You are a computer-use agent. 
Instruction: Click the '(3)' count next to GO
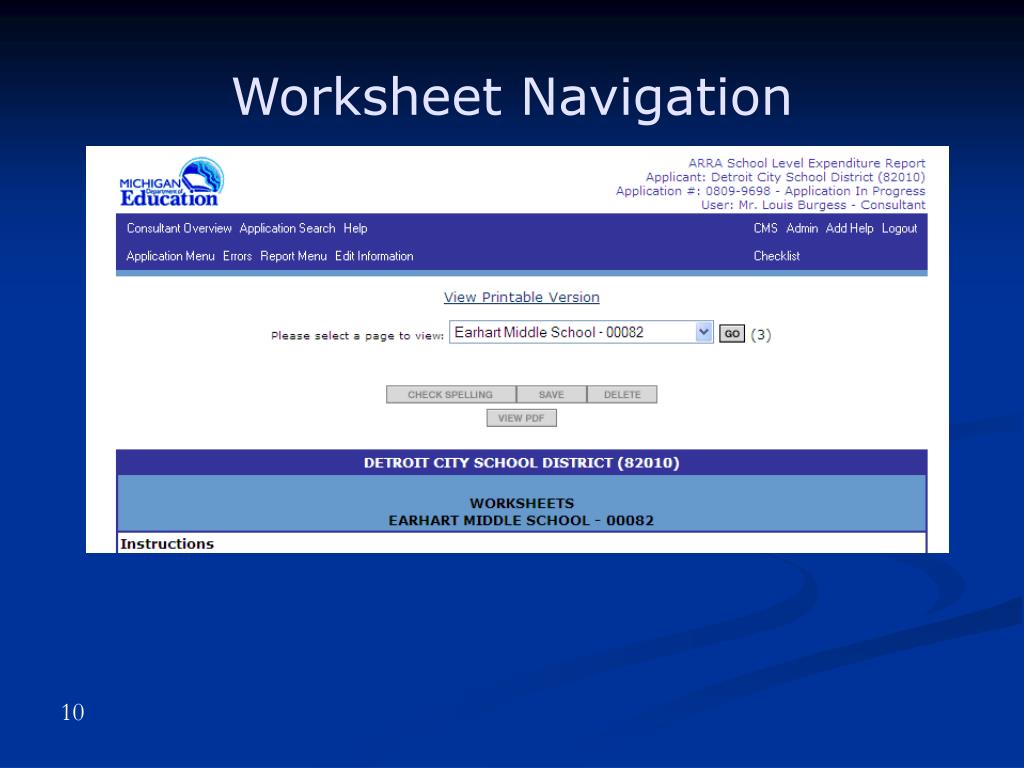pyautogui.click(x=761, y=335)
